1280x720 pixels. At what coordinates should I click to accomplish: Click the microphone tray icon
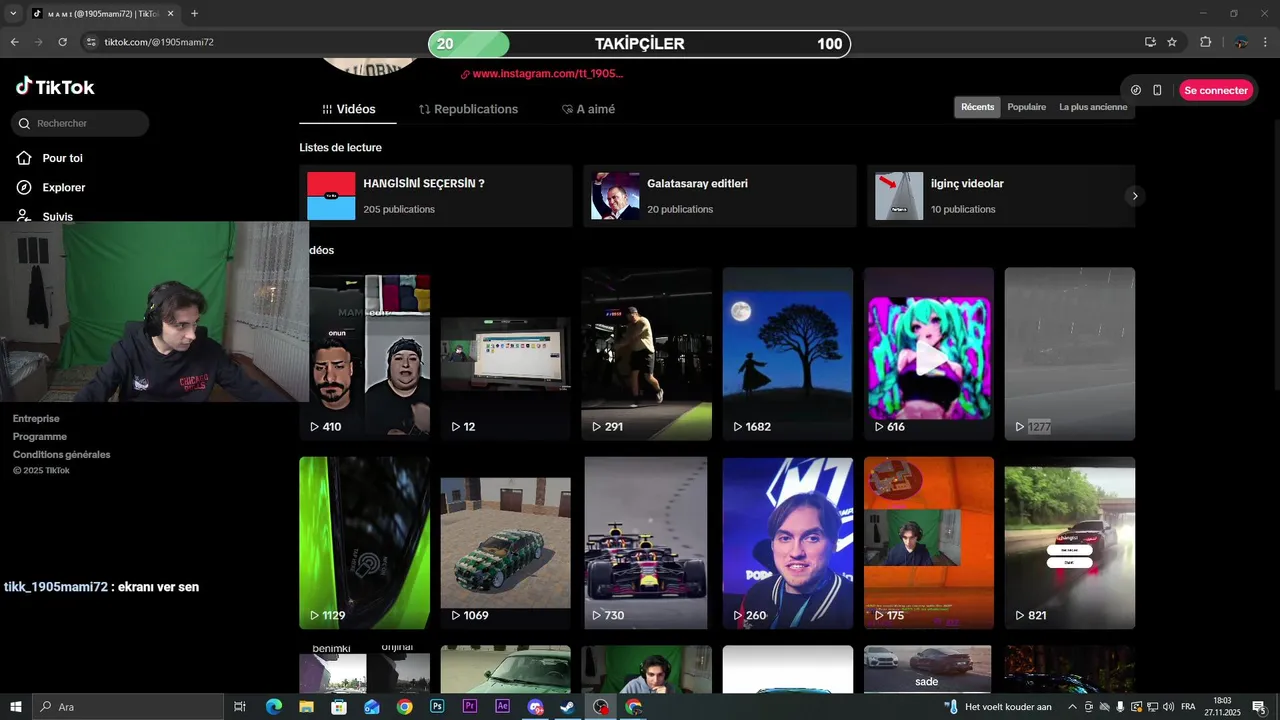coord(1120,707)
